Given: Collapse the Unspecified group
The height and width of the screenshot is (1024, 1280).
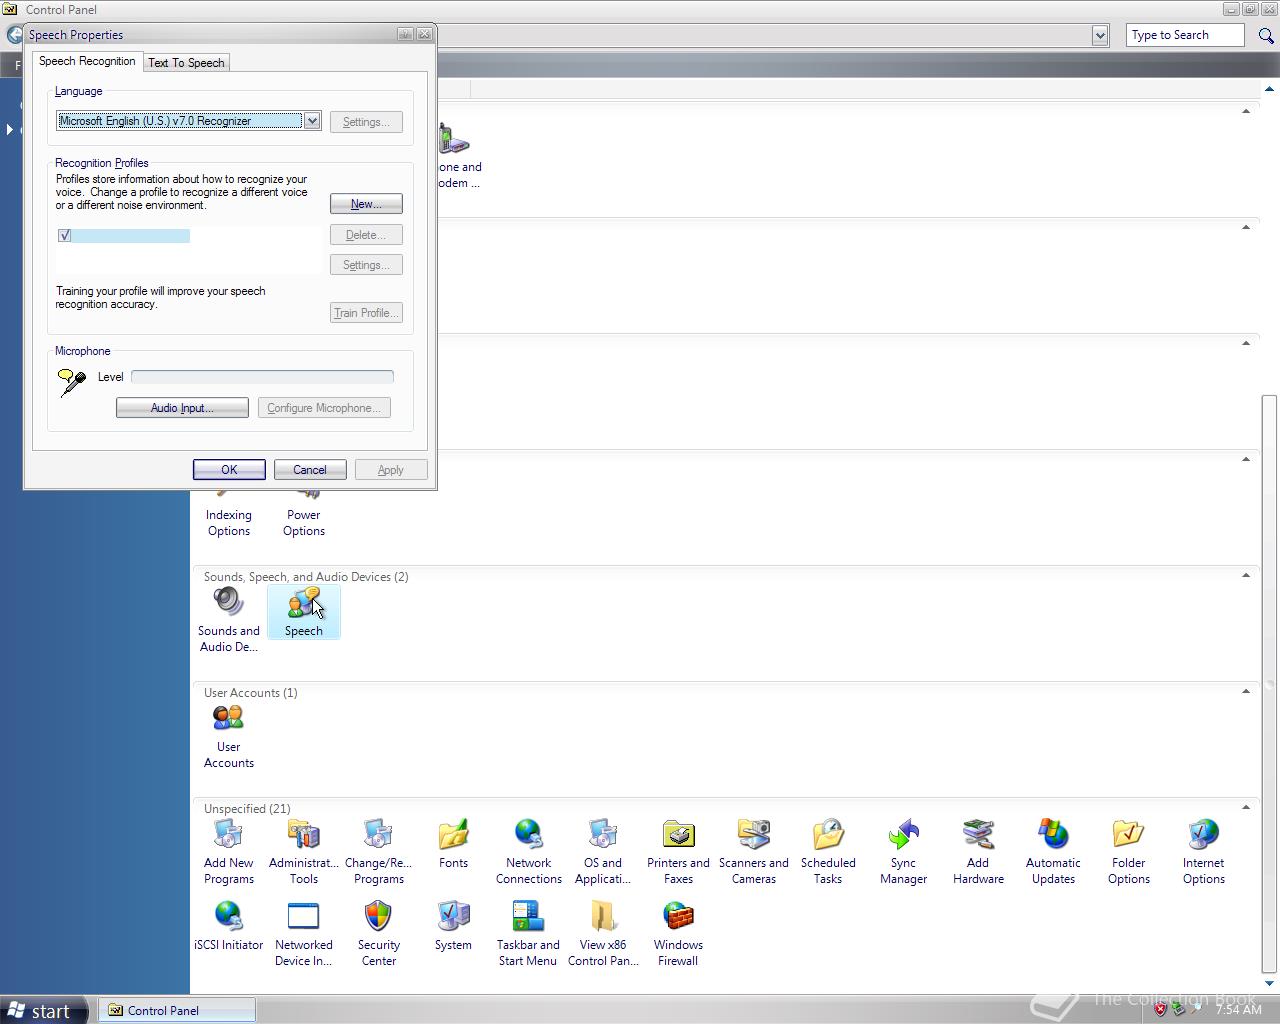Looking at the screenshot, I should point(1246,807).
